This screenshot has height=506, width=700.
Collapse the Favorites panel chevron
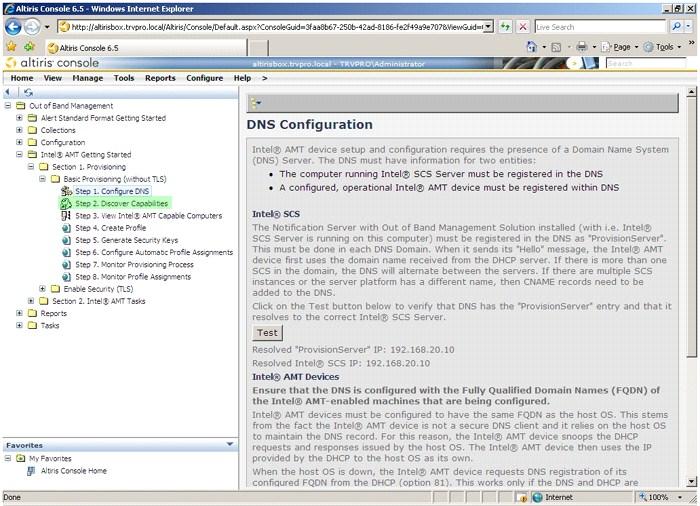230,444
